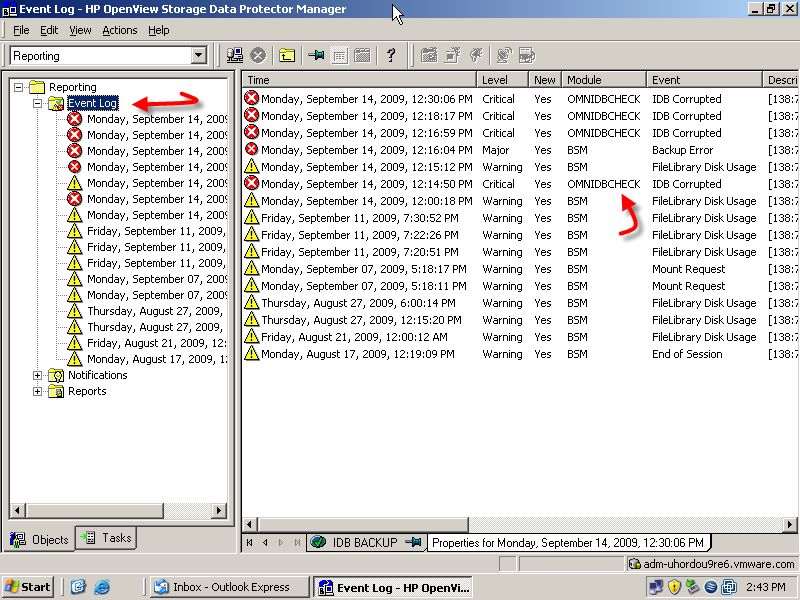Click the network connection tray icon
Image resolution: width=800 pixels, height=600 pixels.
tap(656, 587)
